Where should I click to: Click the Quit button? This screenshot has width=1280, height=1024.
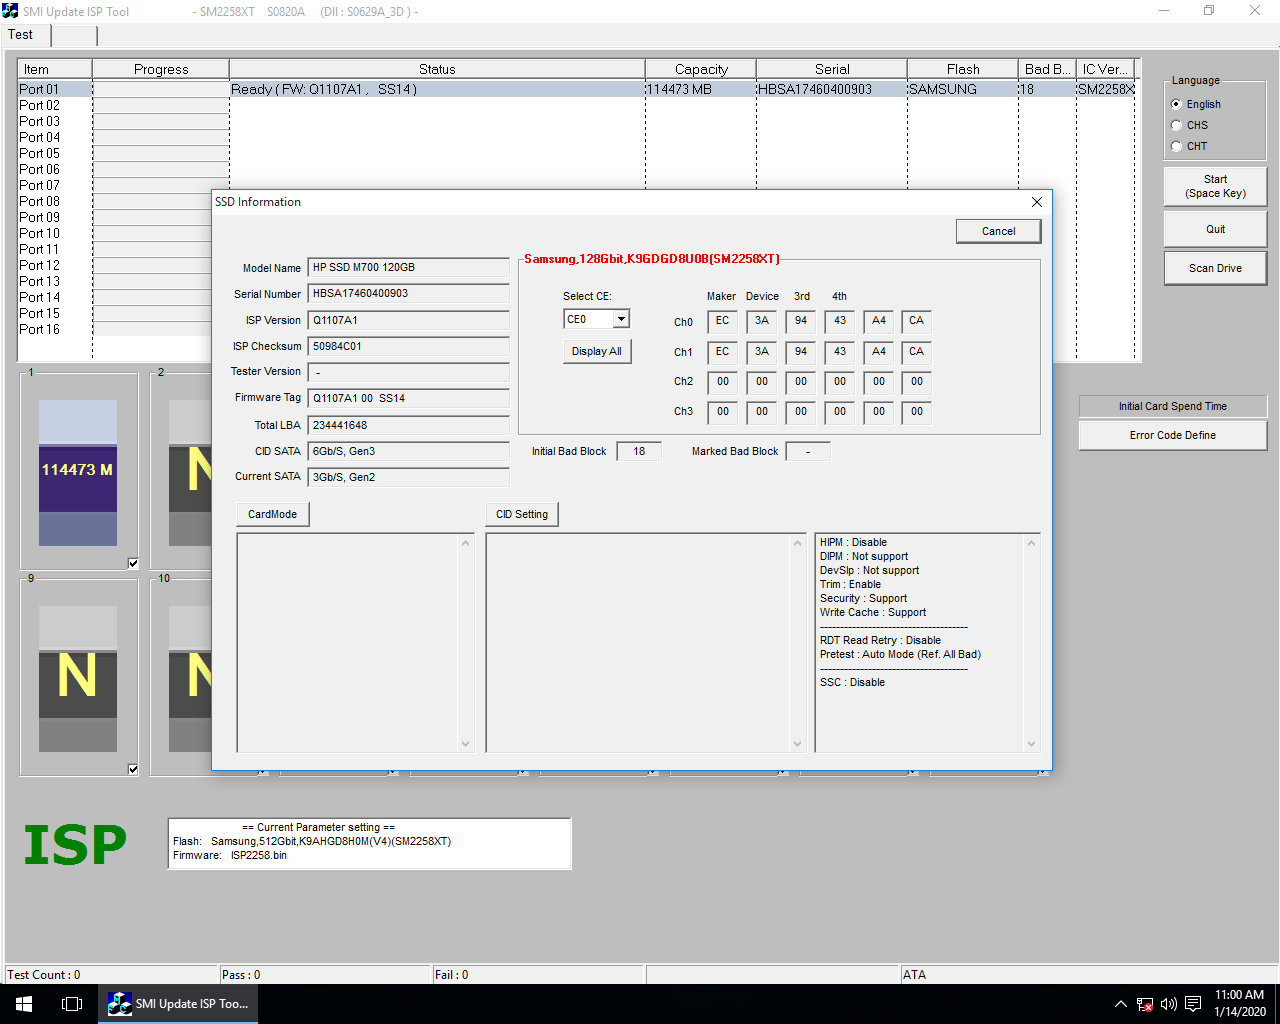[1215, 229]
